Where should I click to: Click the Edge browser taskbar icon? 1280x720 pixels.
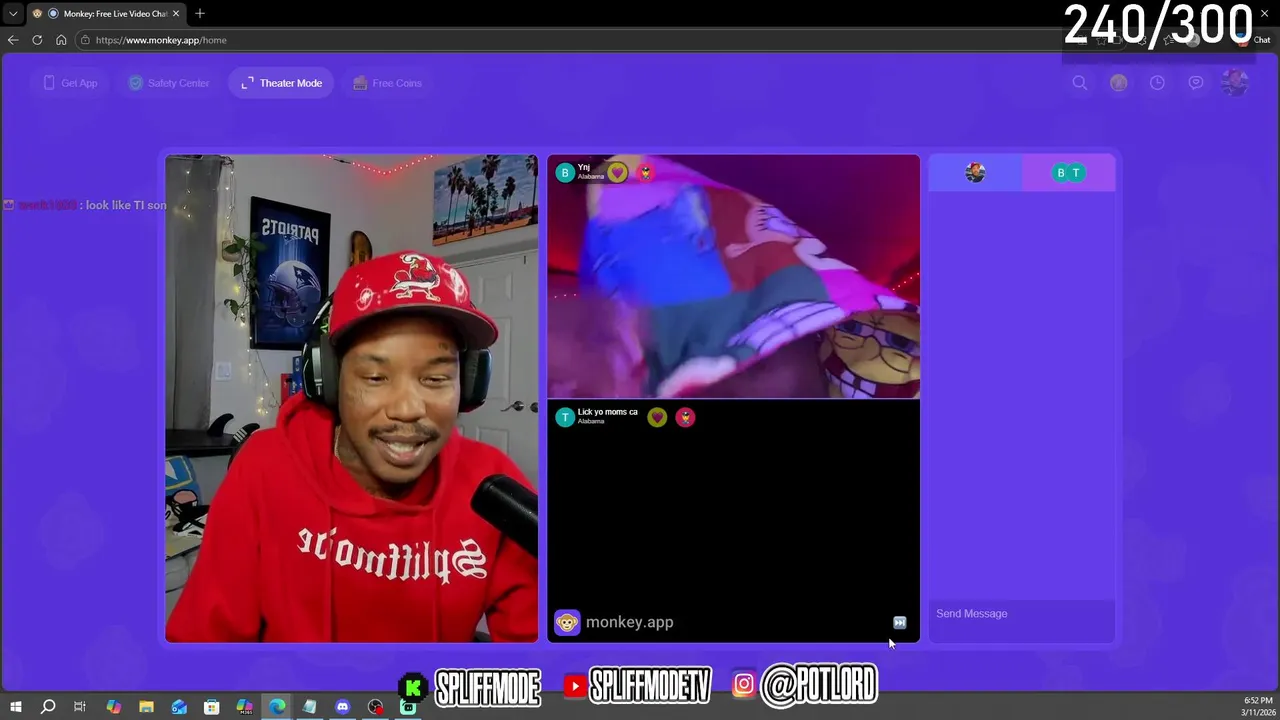[277, 707]
